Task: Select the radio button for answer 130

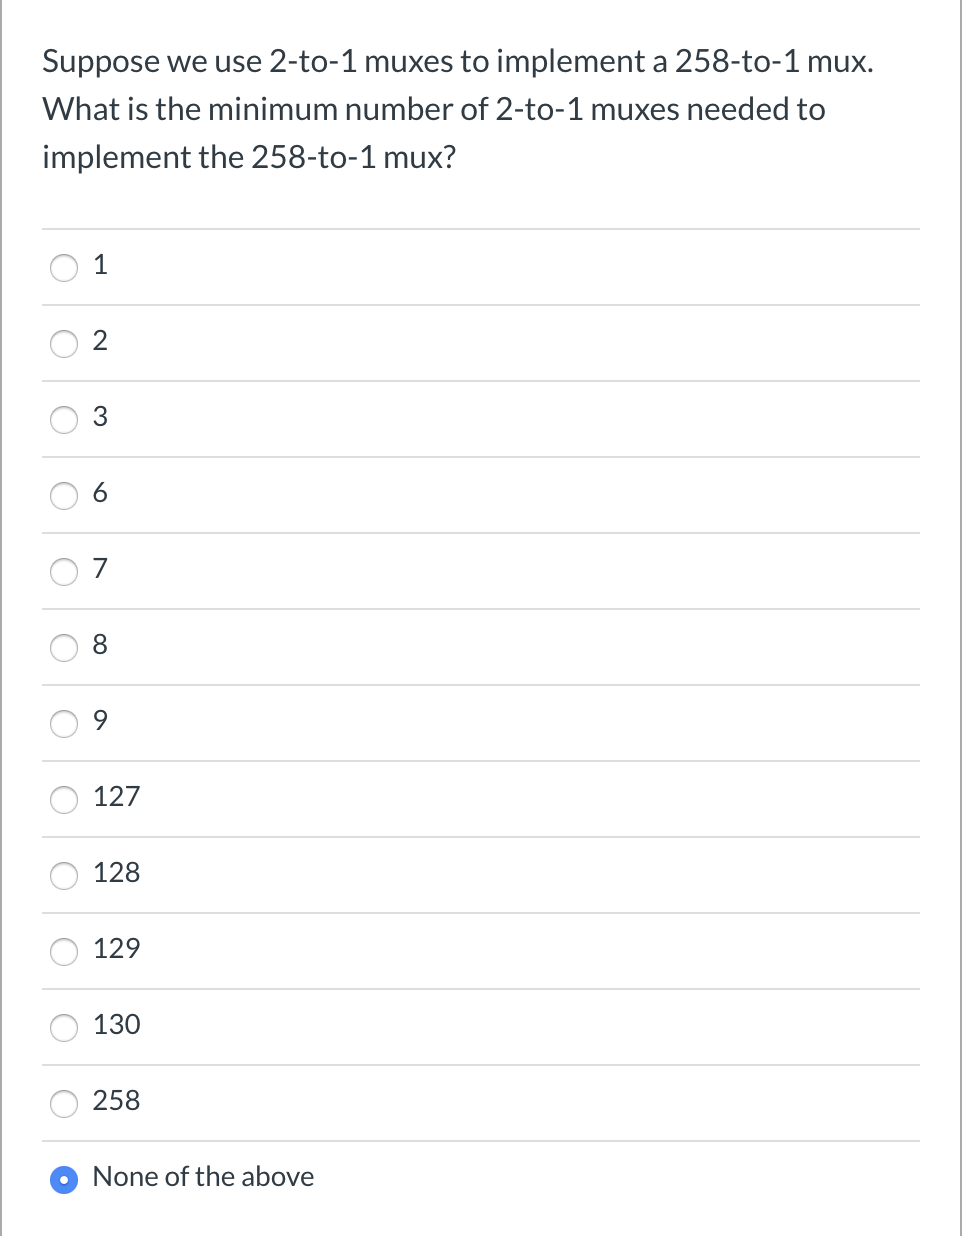Action: (64, 1028)
